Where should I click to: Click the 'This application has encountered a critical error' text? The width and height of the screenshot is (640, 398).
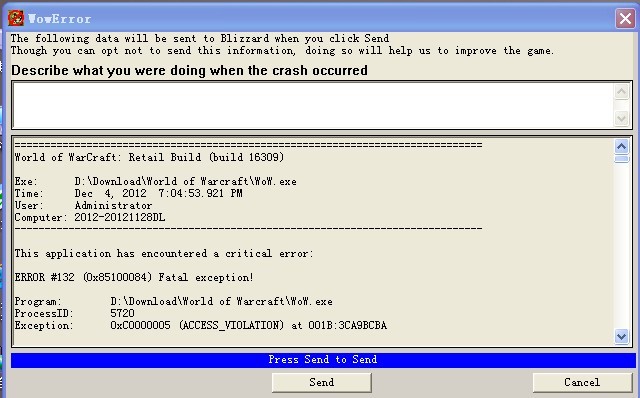click(164, 253)
